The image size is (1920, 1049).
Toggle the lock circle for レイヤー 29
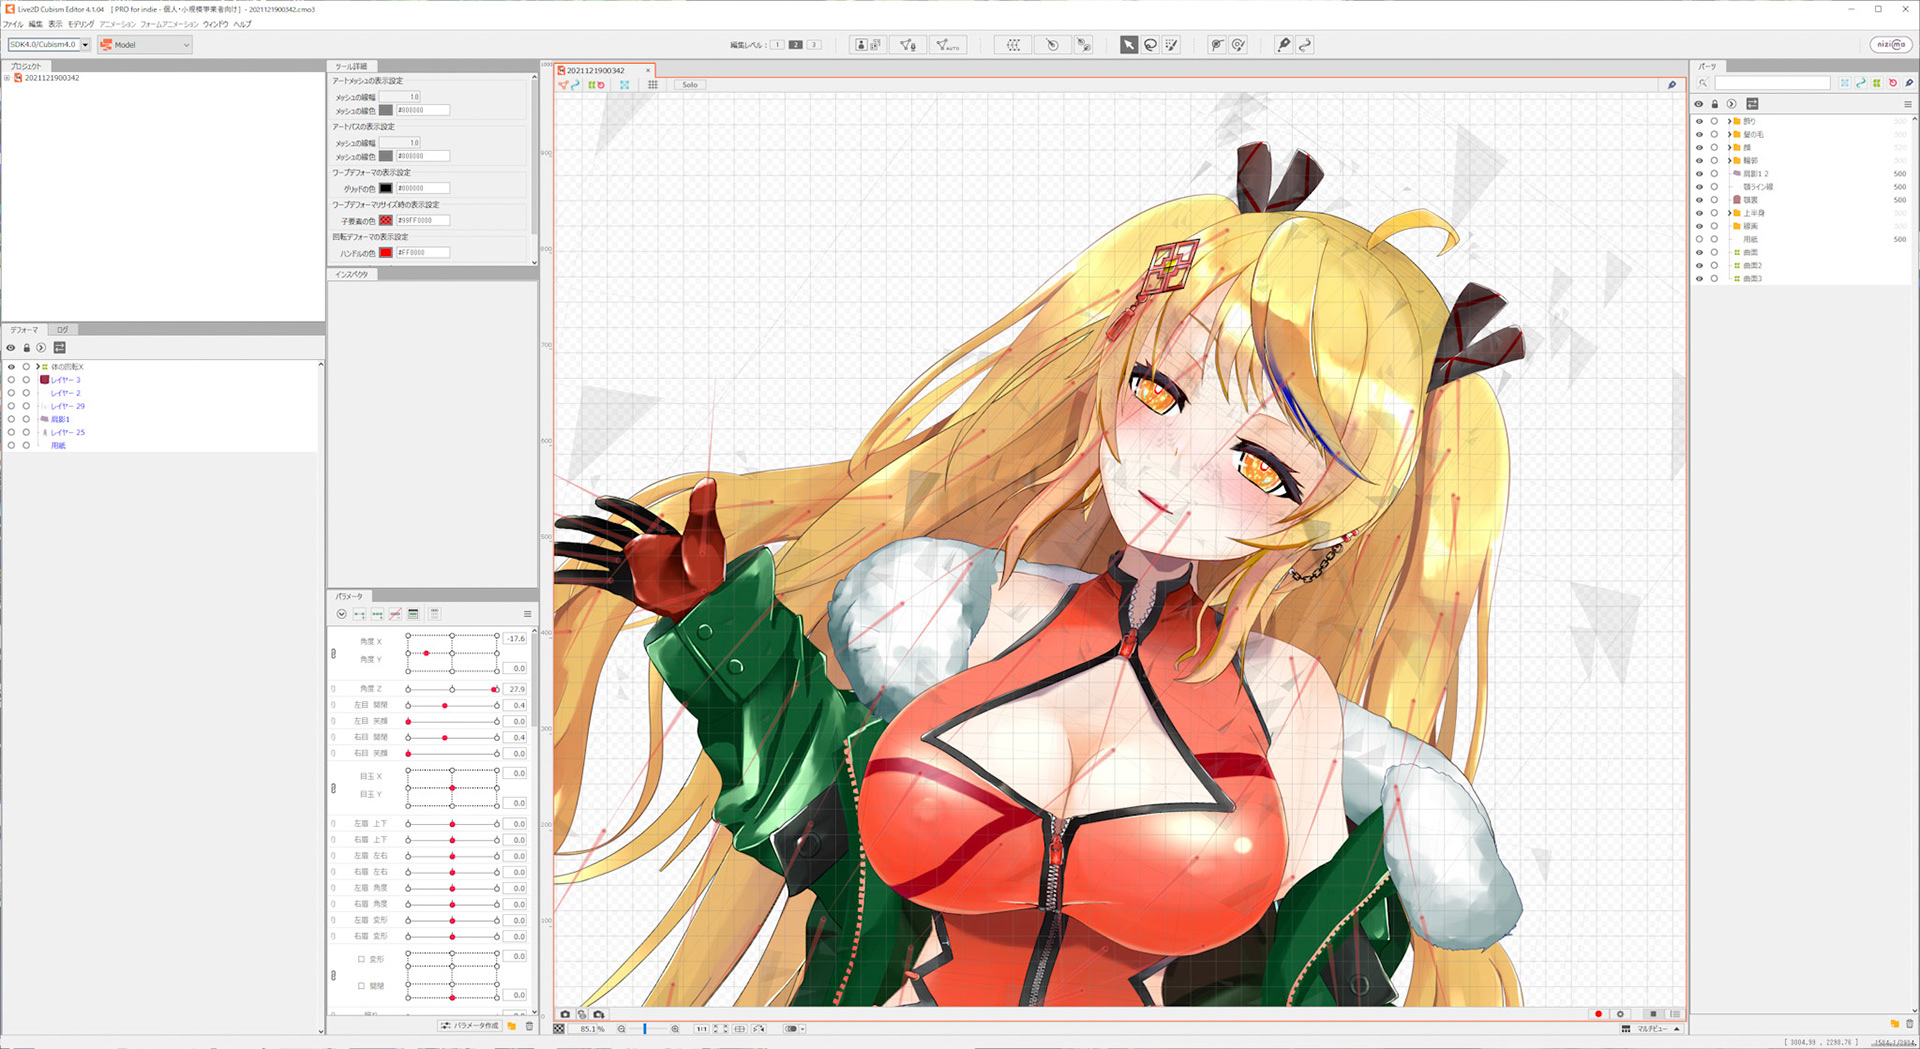tap(26, 406)
